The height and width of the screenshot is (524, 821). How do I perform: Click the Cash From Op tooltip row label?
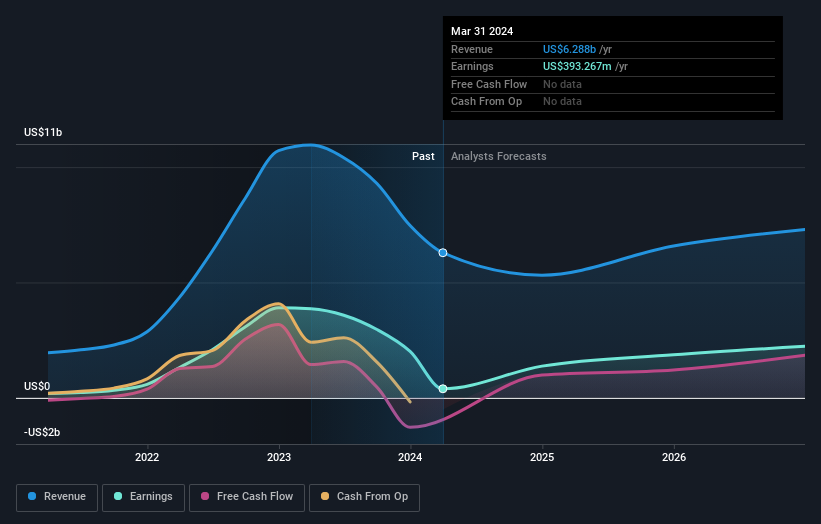[486, 102]
